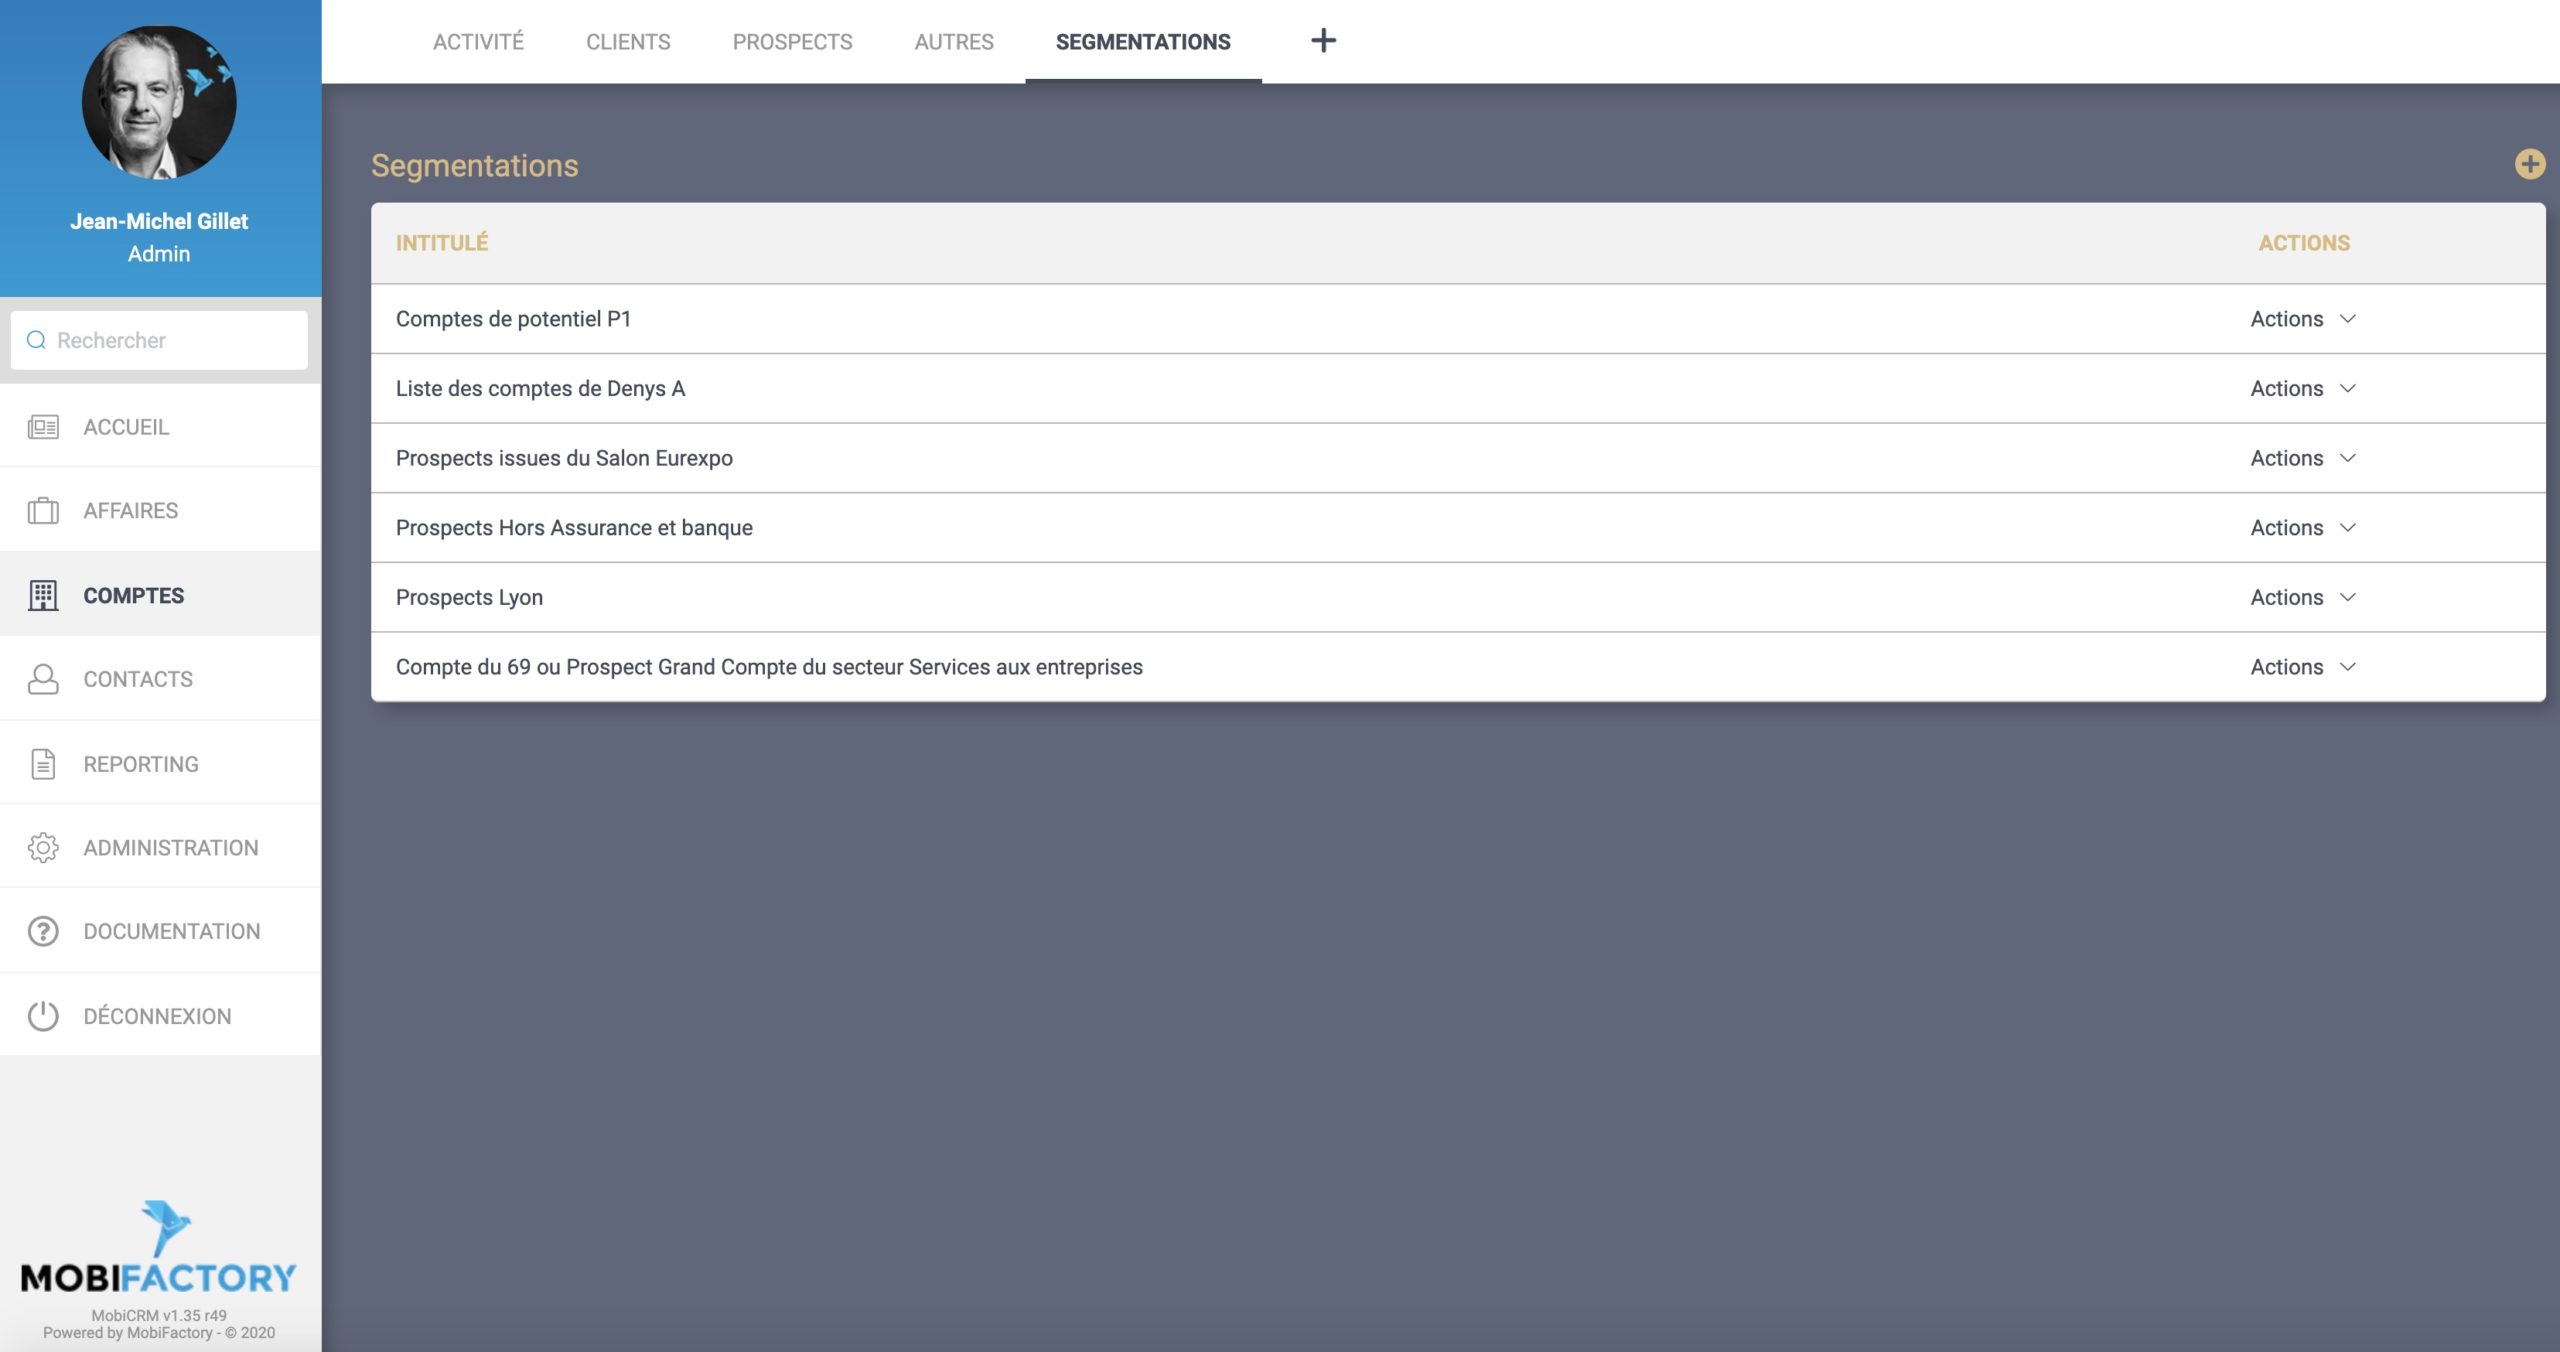The width and height of the screenshot is (2560, 1352).
Task: Click the Administration gear icon
Action: 43,848
